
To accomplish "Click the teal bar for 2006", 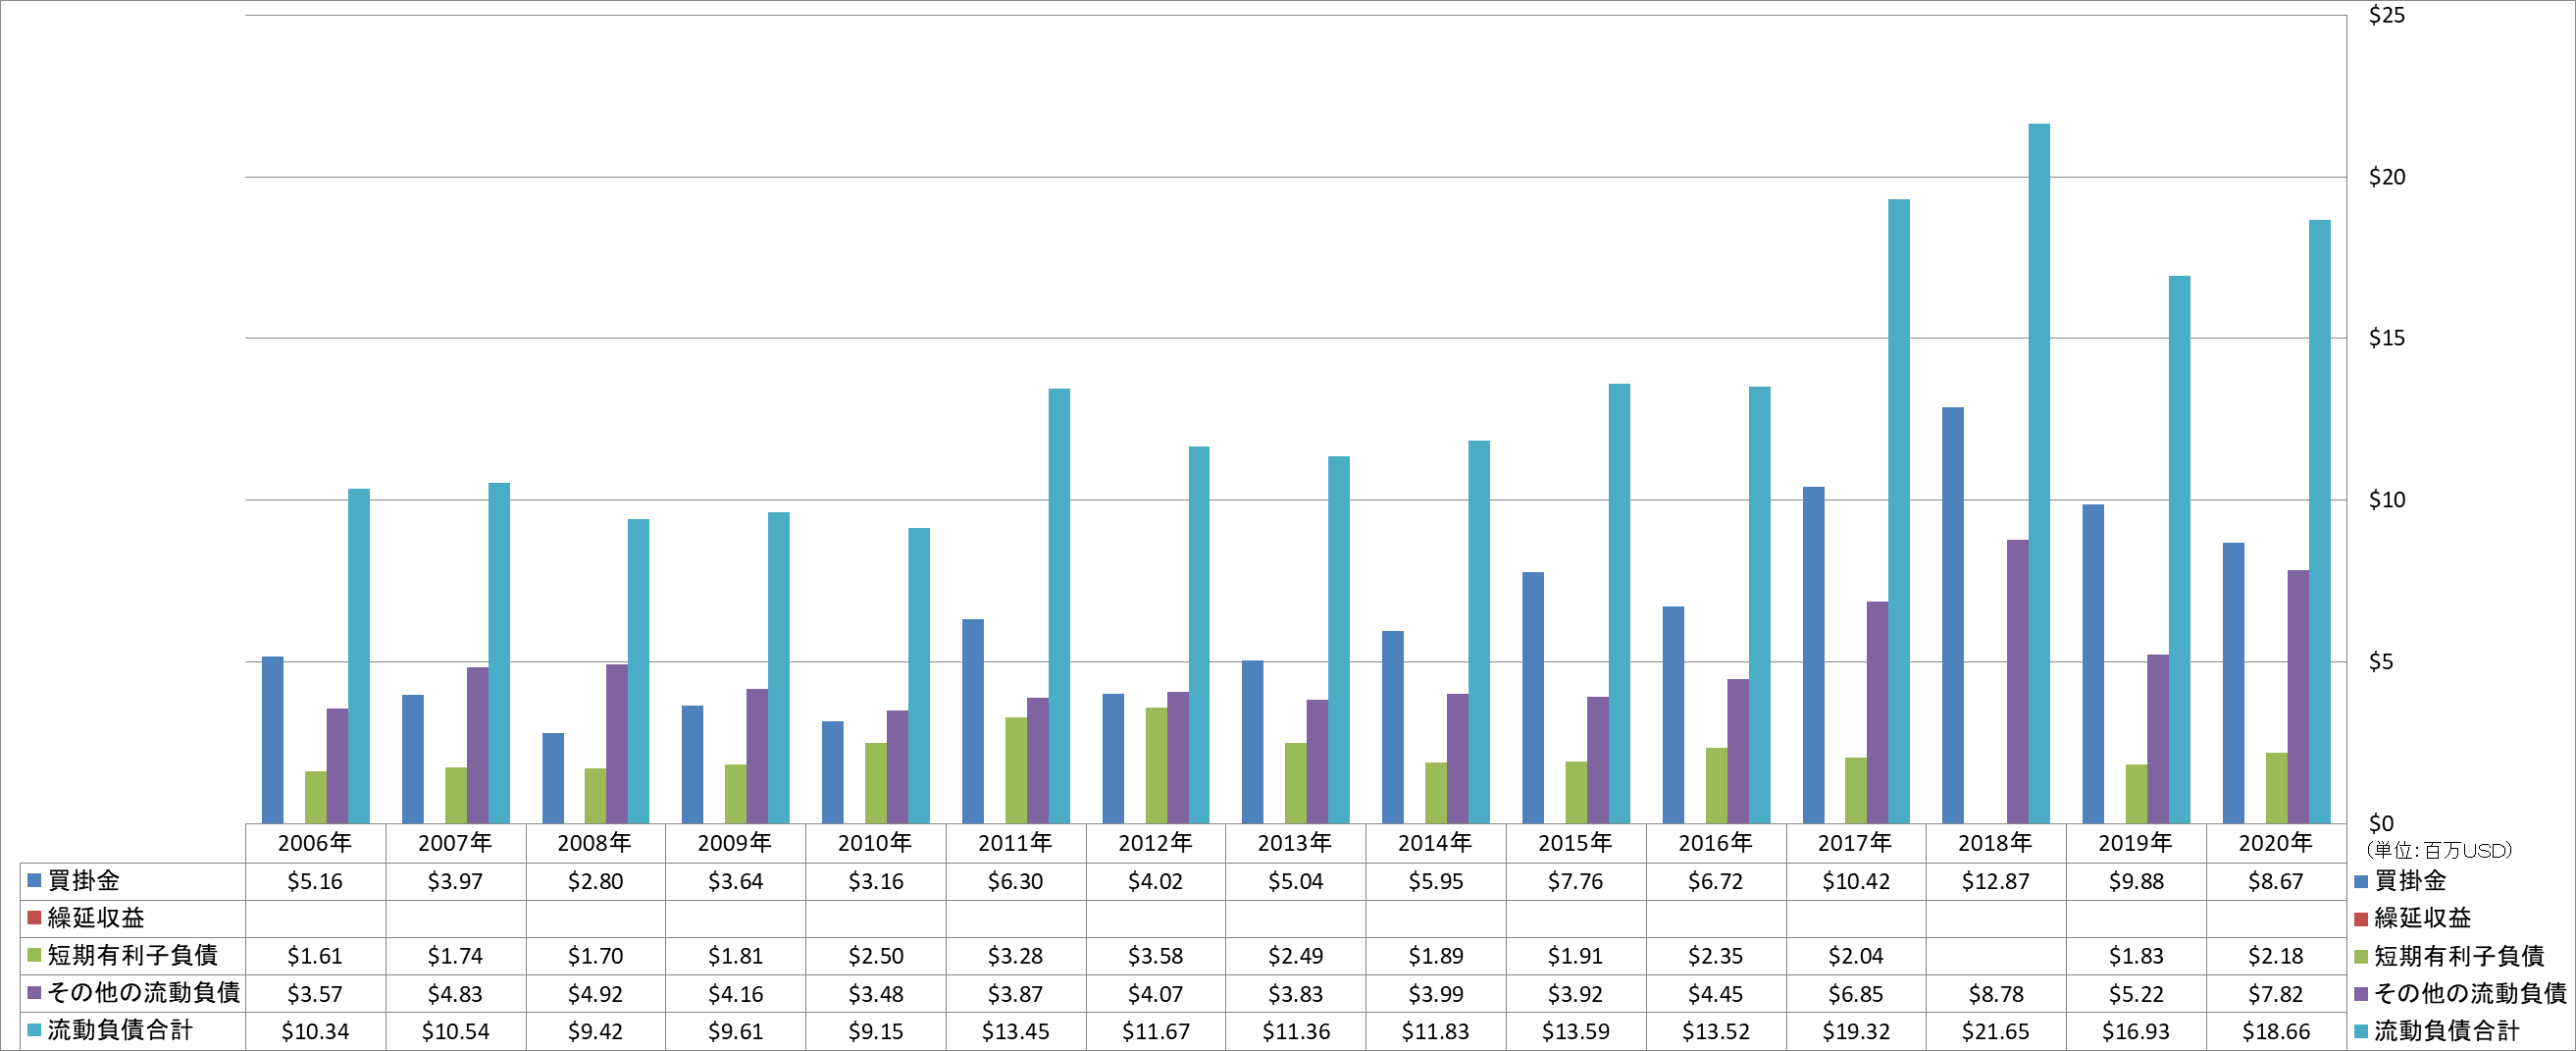I will click(x=359, y=656).
